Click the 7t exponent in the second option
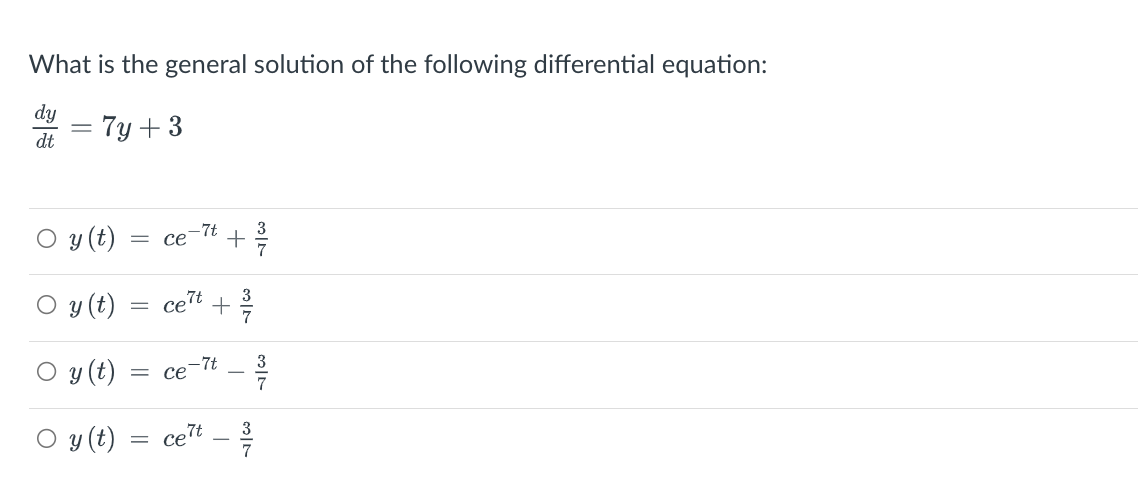This screenshot has width=1138, height=494. click(x=194, y=297)
